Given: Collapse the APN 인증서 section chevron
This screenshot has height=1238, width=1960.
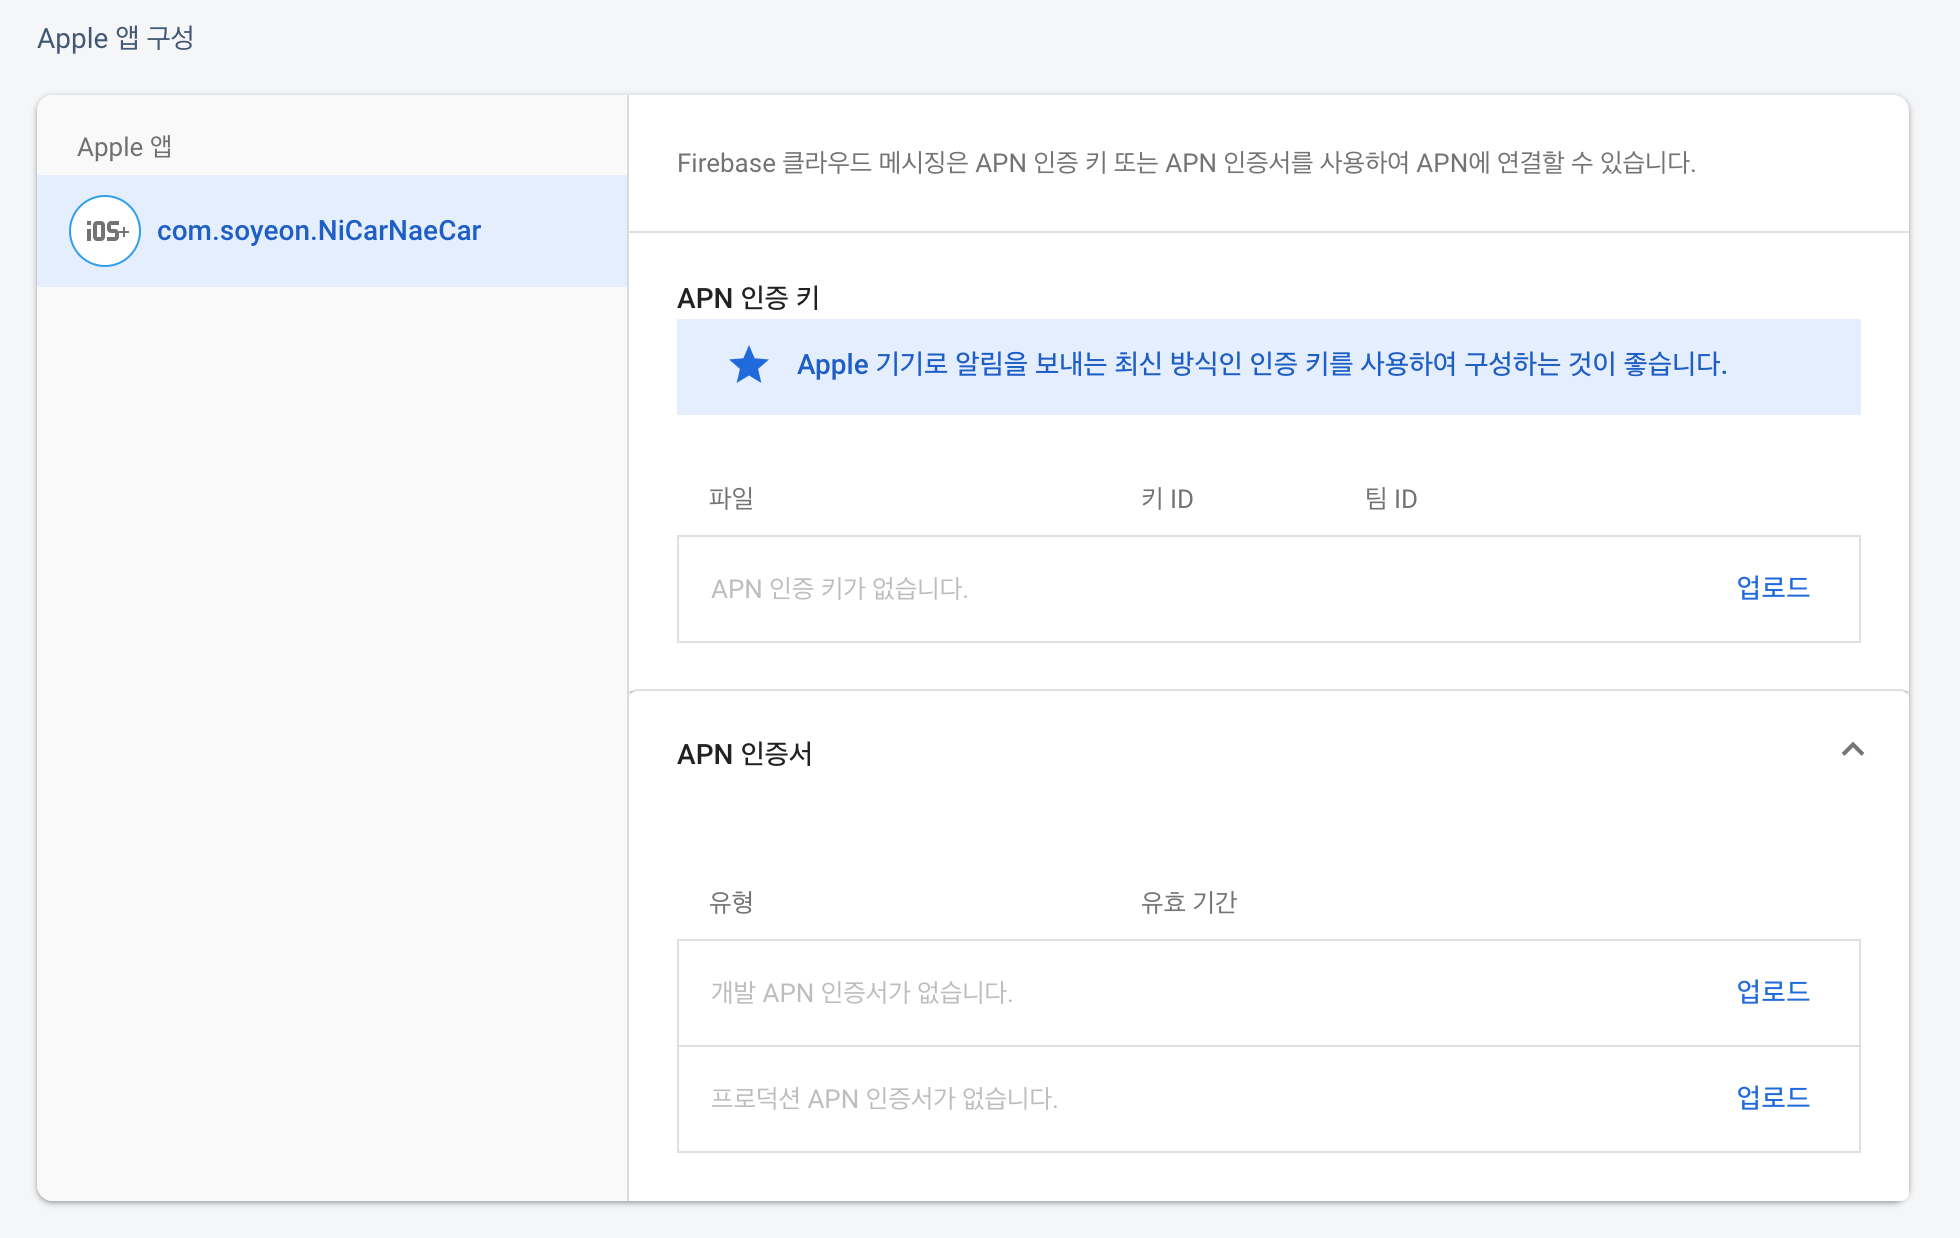Looking at the screenshot, I should click(1852, 750).
